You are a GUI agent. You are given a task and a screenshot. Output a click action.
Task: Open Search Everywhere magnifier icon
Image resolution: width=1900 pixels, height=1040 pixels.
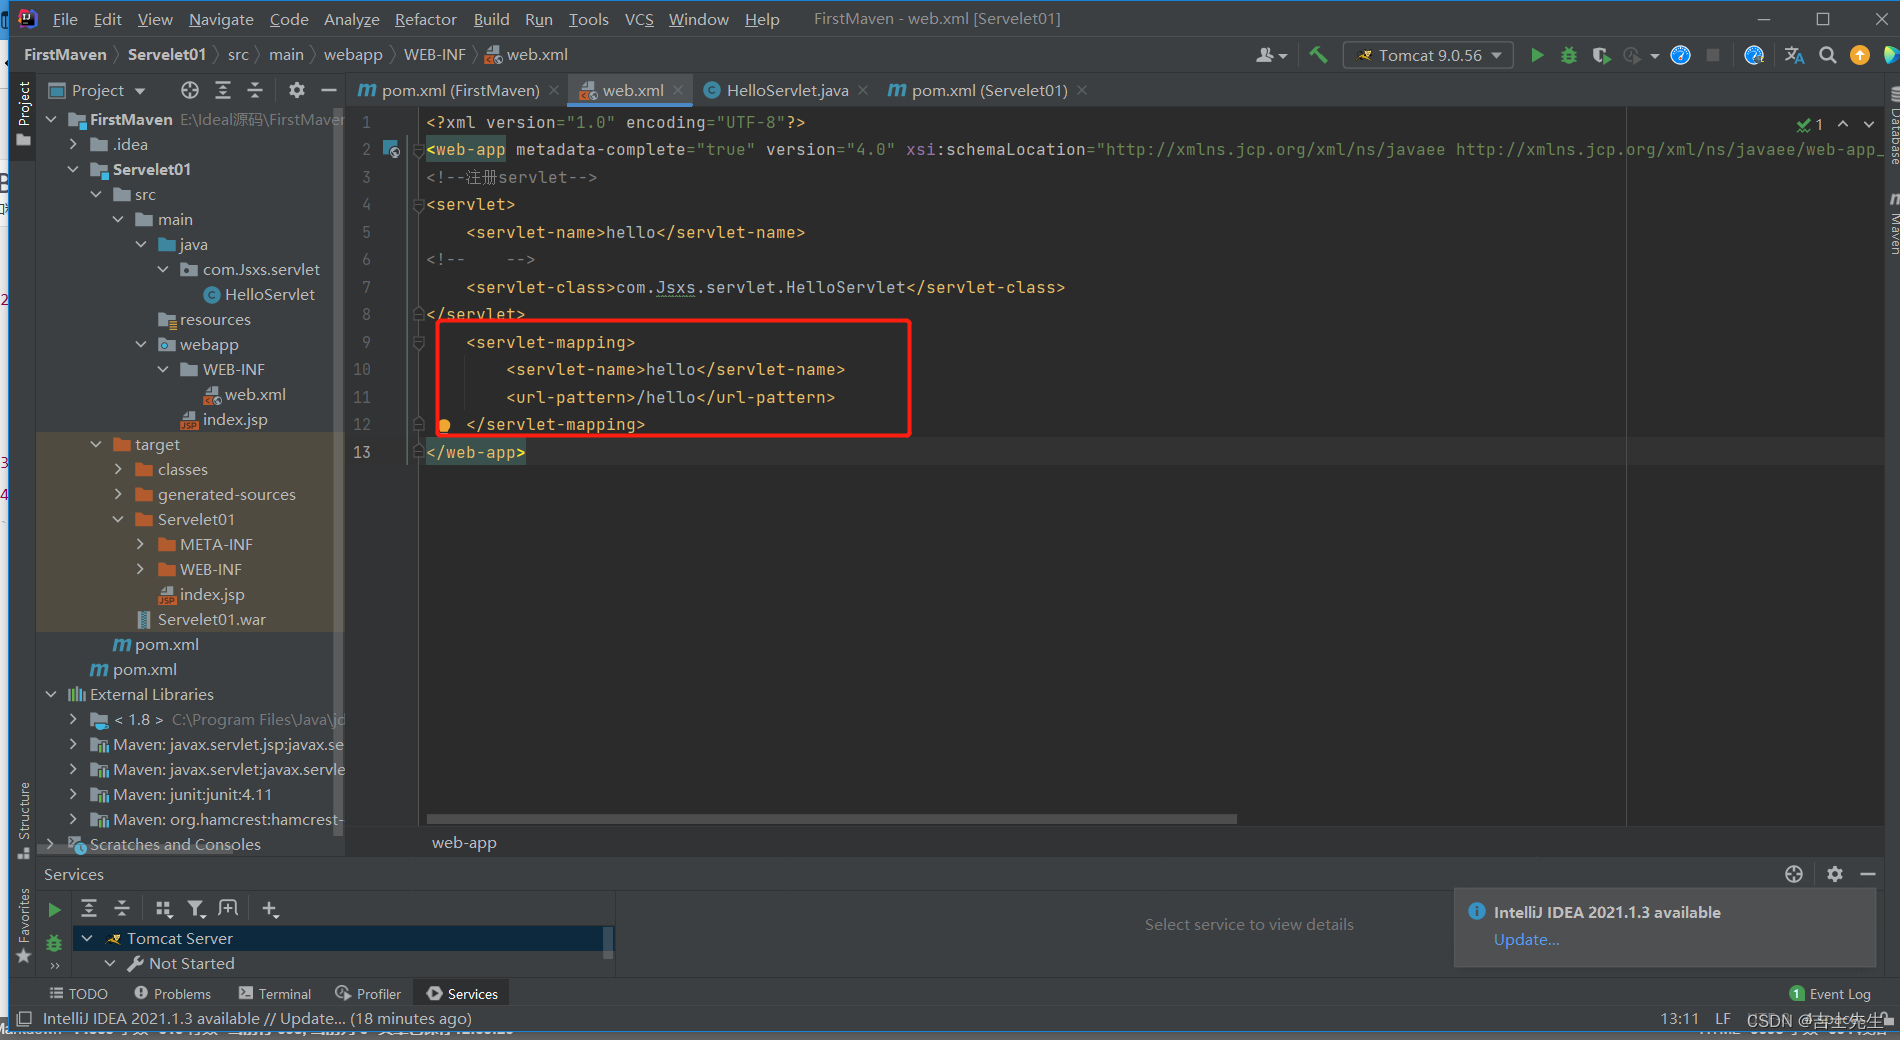(x=1827, y=55)
